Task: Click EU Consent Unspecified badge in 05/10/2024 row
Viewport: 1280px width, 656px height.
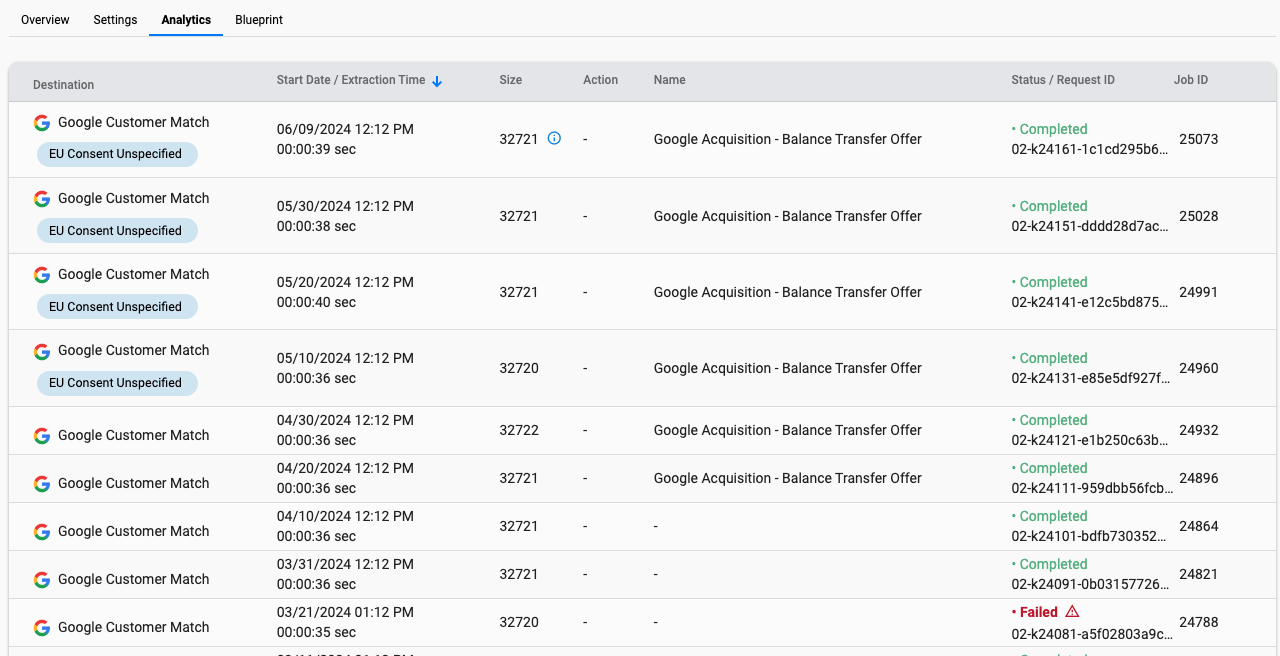Action: (x=116, y=383)
